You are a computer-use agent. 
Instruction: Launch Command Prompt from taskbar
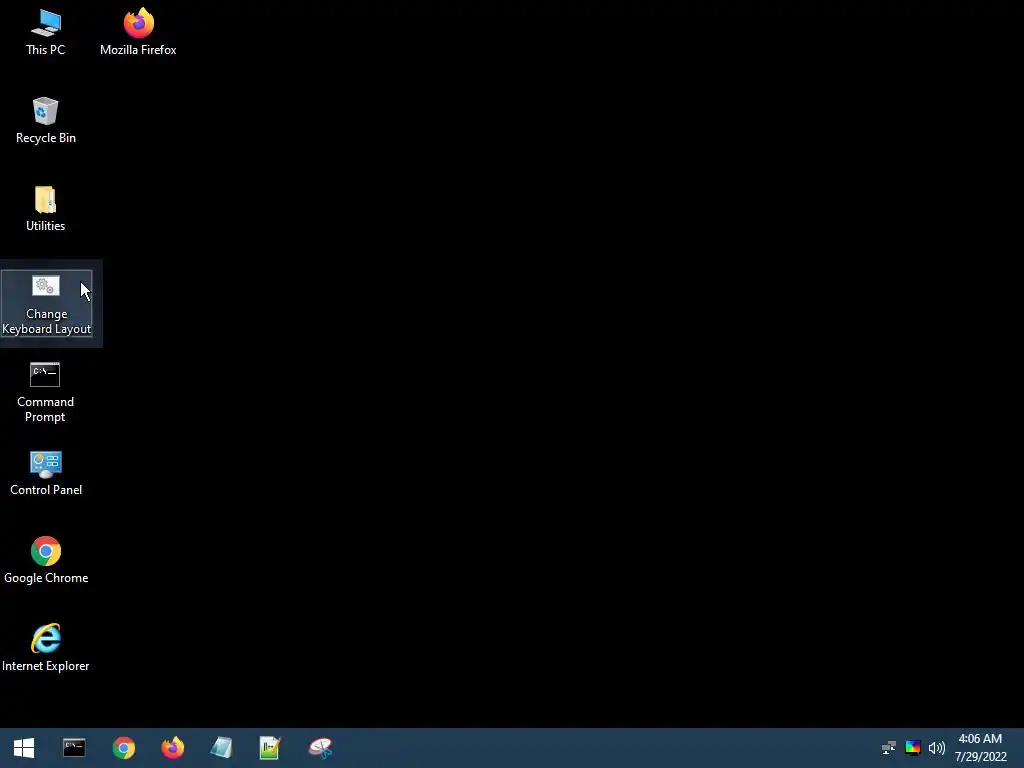(x=74, y=748)
